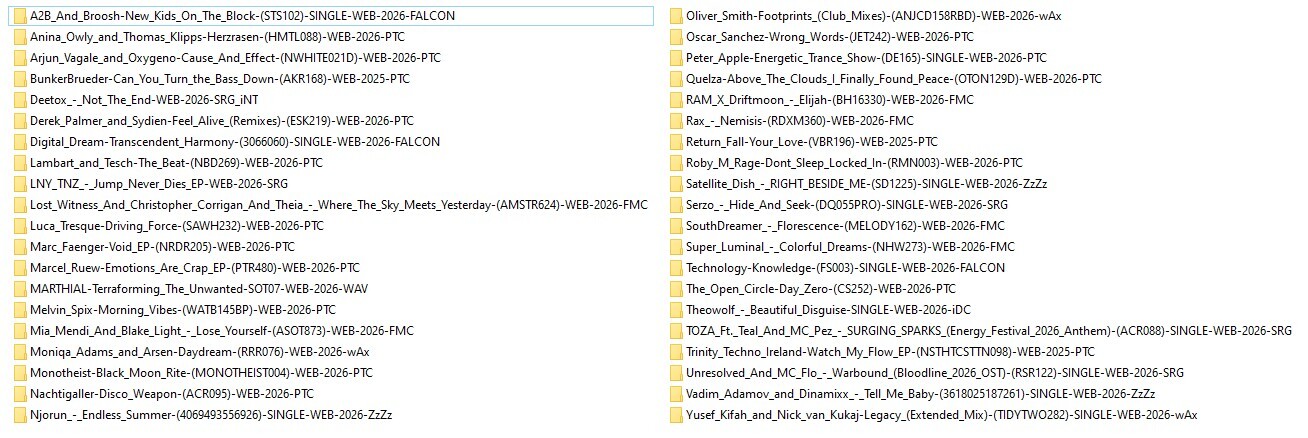Click folder icon of Trinity_Techno_Ireland-Watch_My_Flow_EP

pyautogui.click(x=676, y=352)
